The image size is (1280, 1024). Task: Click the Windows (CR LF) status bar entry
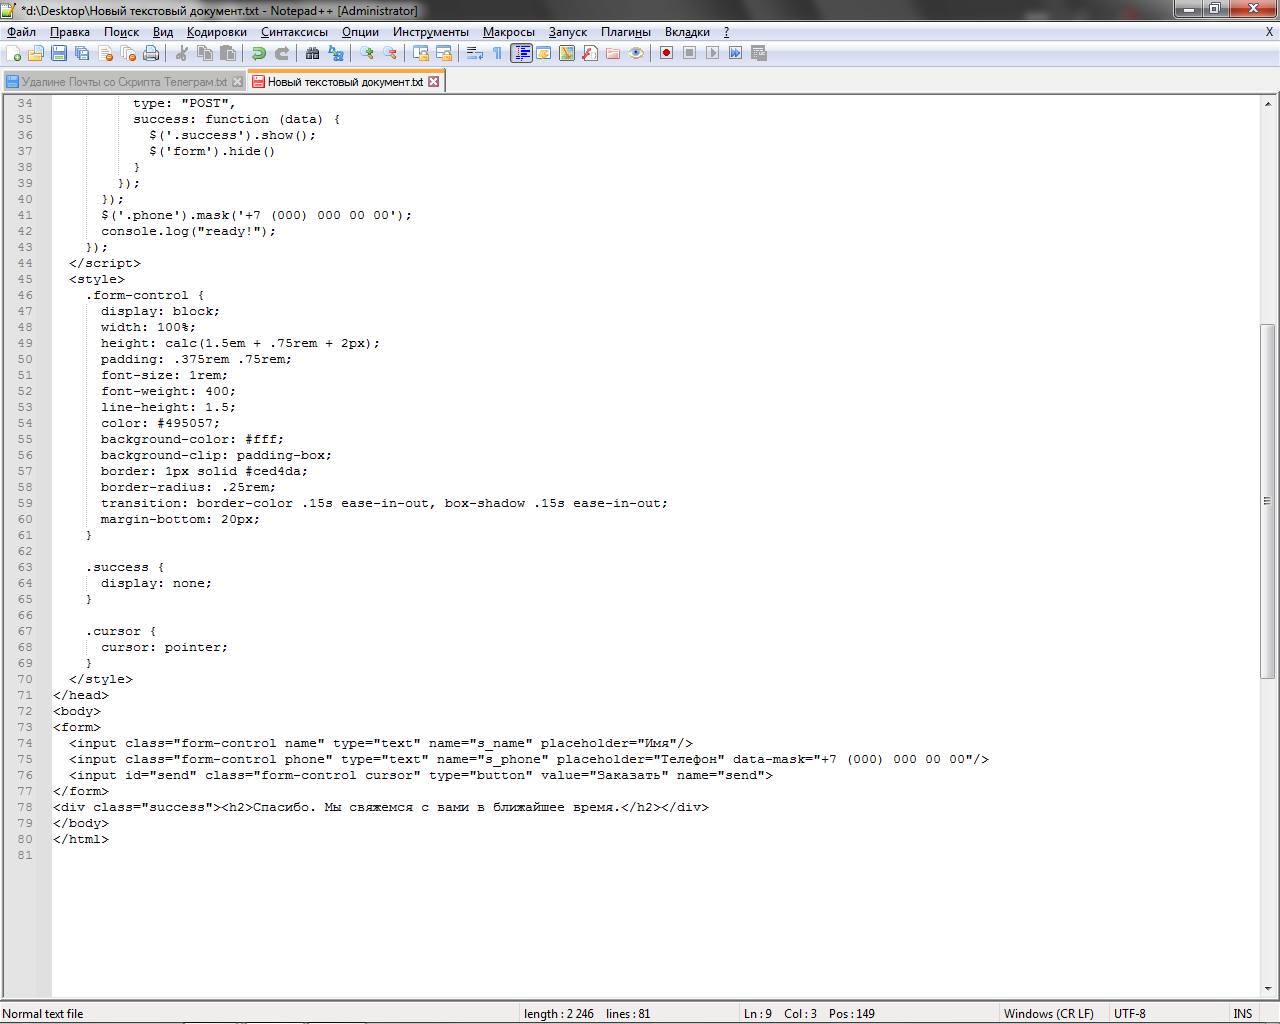[1048, 1013]
